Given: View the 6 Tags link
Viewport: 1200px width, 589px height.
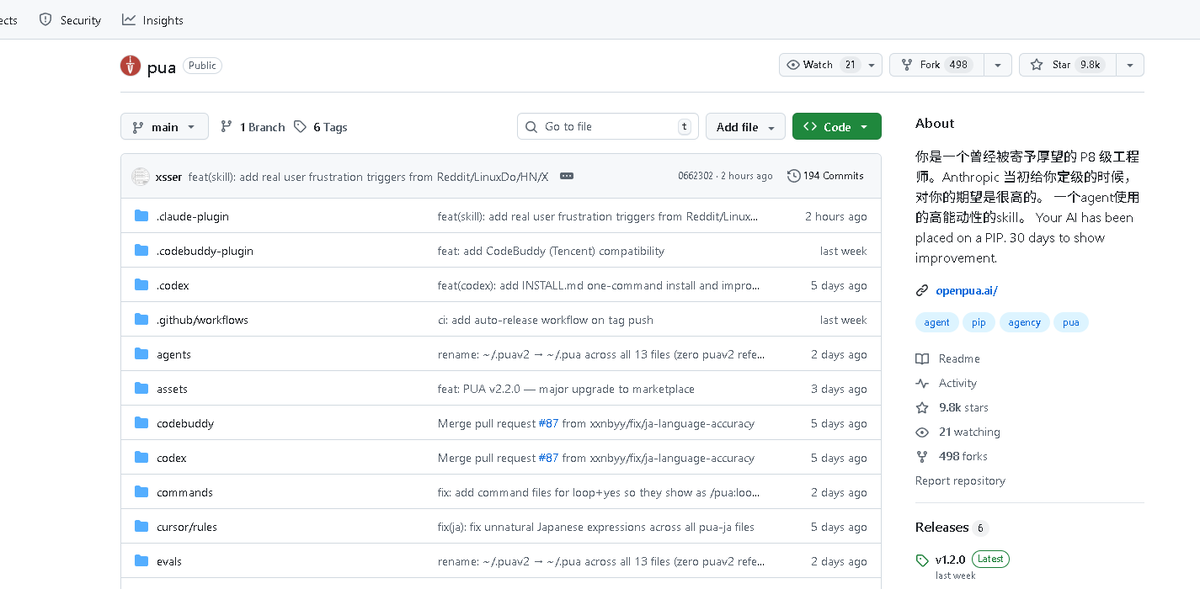Looking at the screenshot, I should tap(320, 127).
